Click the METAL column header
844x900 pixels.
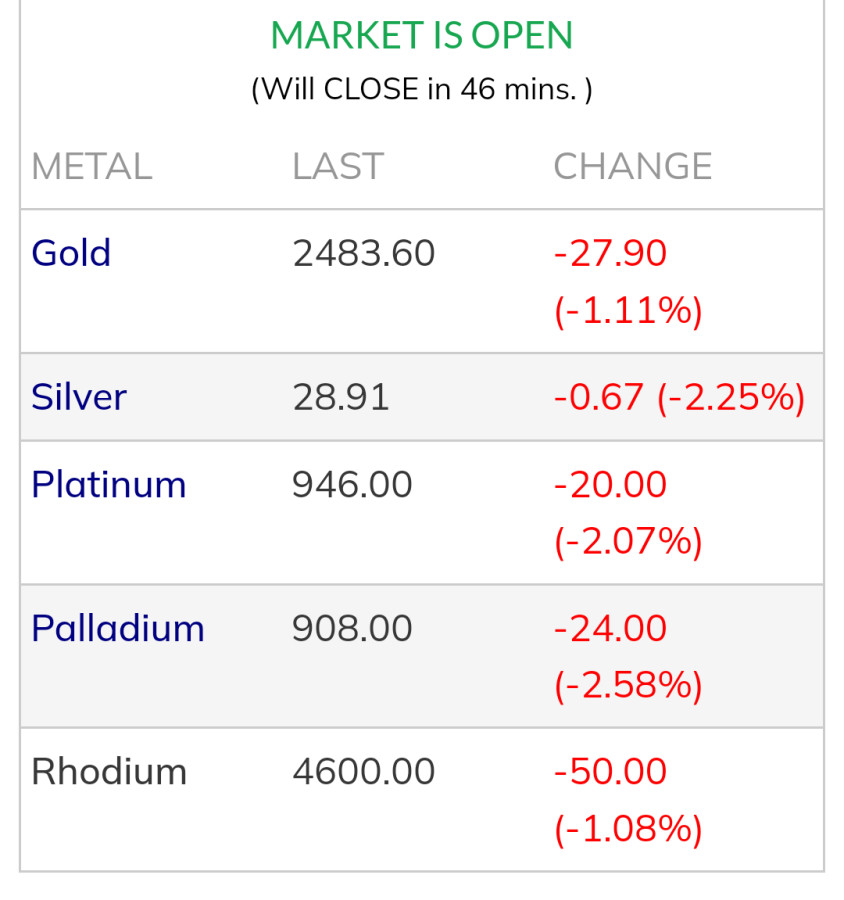click(x=91, y=166)
